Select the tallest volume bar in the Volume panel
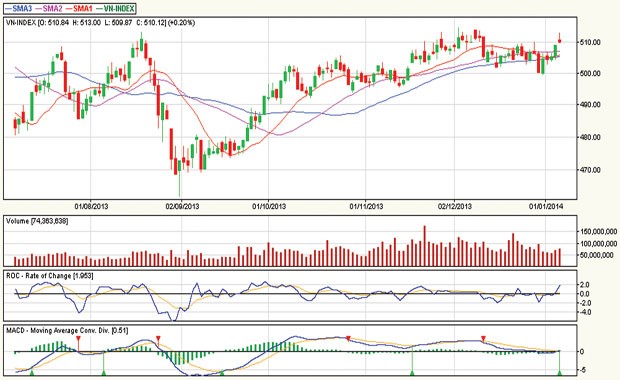Image resolution: width=620 pixels, height=380 pixels. click(425, 246)
